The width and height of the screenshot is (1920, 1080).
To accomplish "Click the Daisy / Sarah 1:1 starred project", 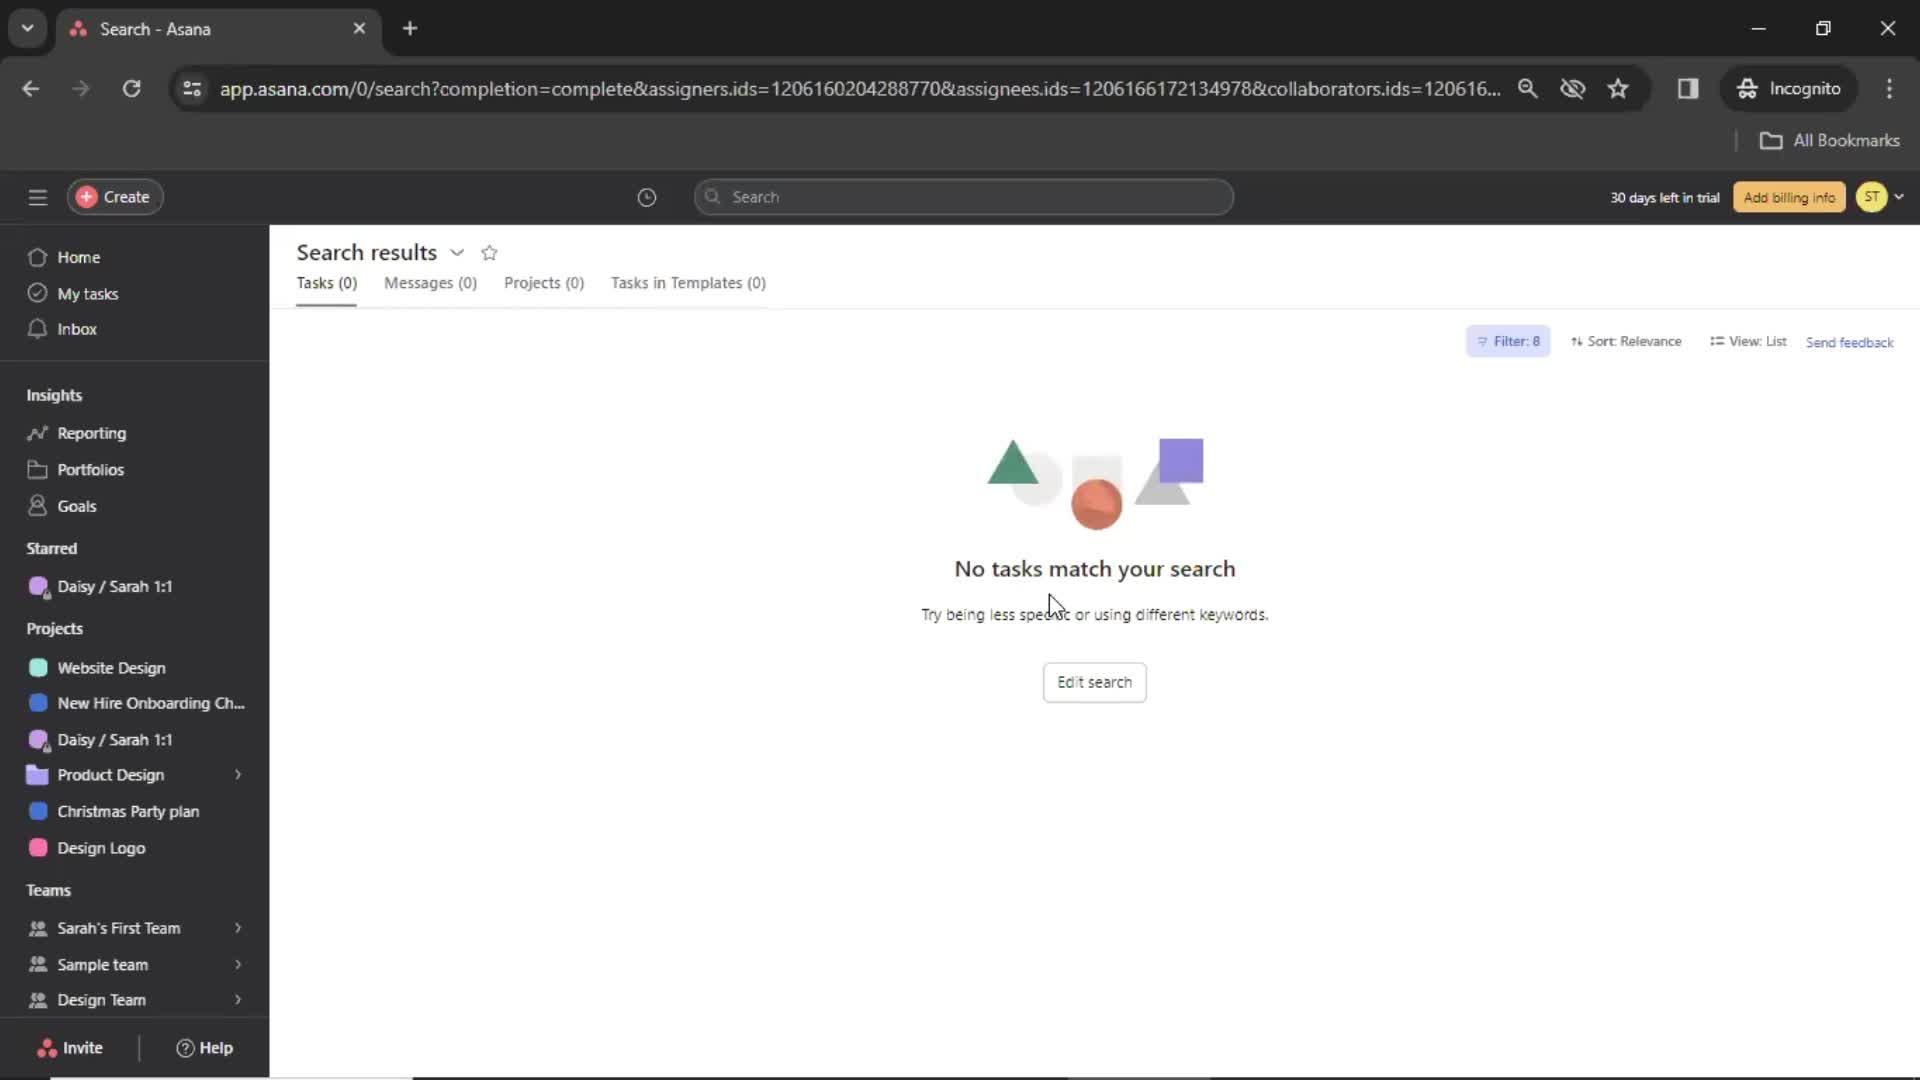I will coord(115,585).
